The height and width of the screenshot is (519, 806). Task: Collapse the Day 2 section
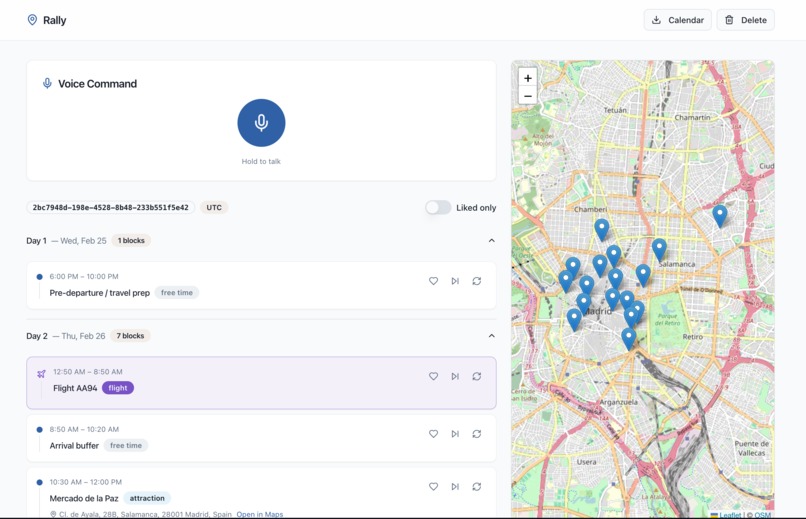coord(491,336)
